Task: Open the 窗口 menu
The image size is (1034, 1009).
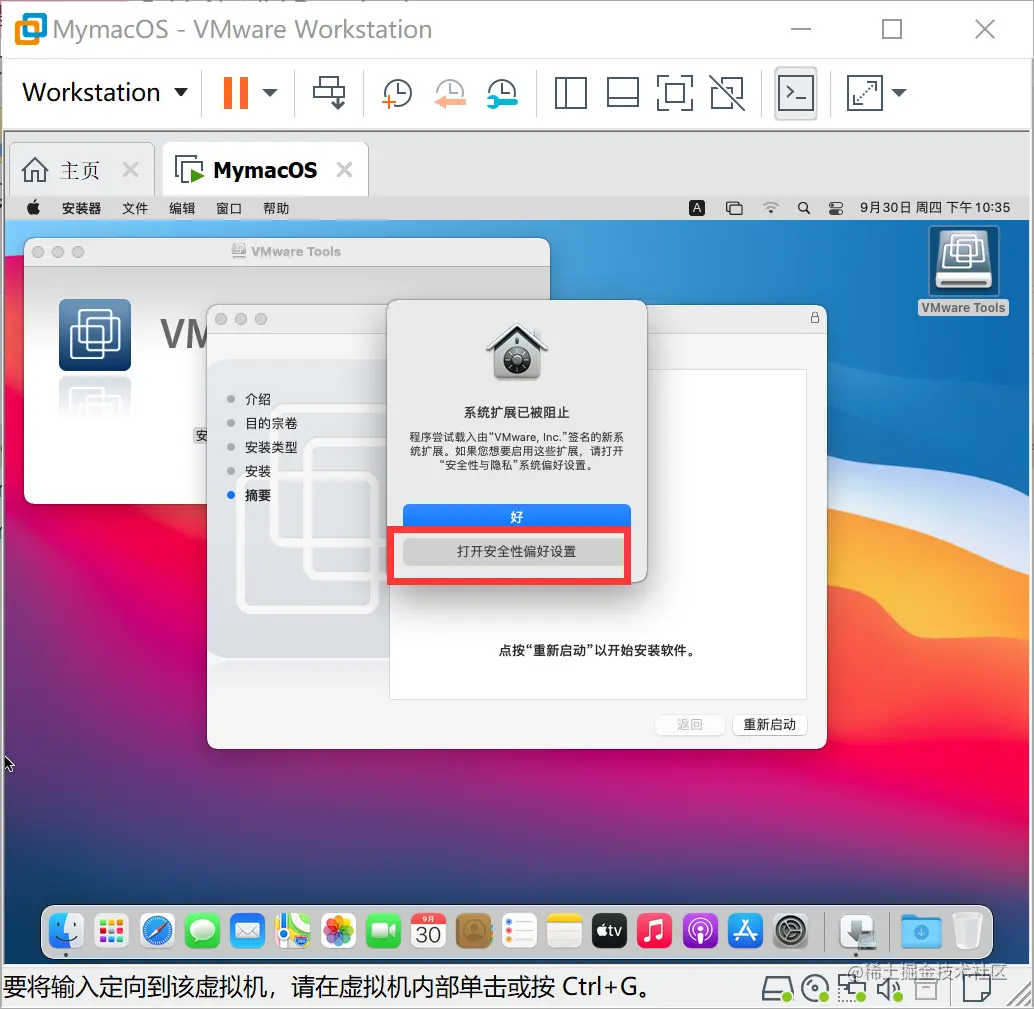Action: [x=229, y=208]
